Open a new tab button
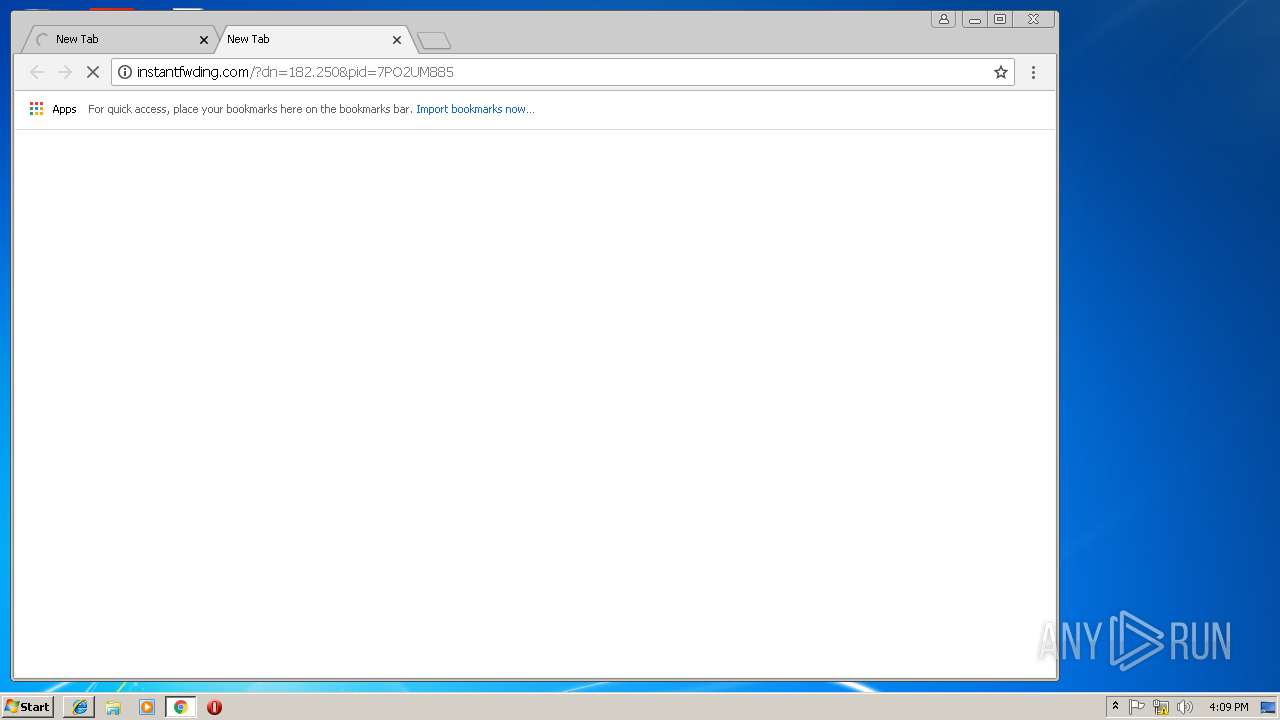This screenshot has width=1280, height=720. [434, 41]
